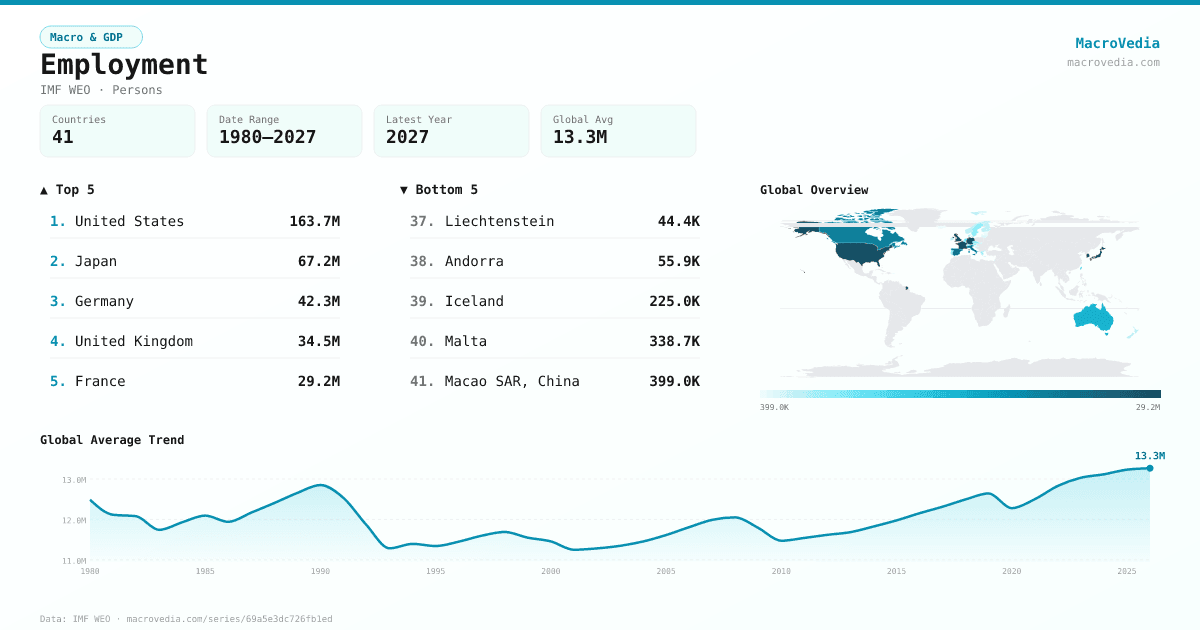Click the 55.9K value
Viewport: 1200px width, 630px height.
tap(678, 261)
